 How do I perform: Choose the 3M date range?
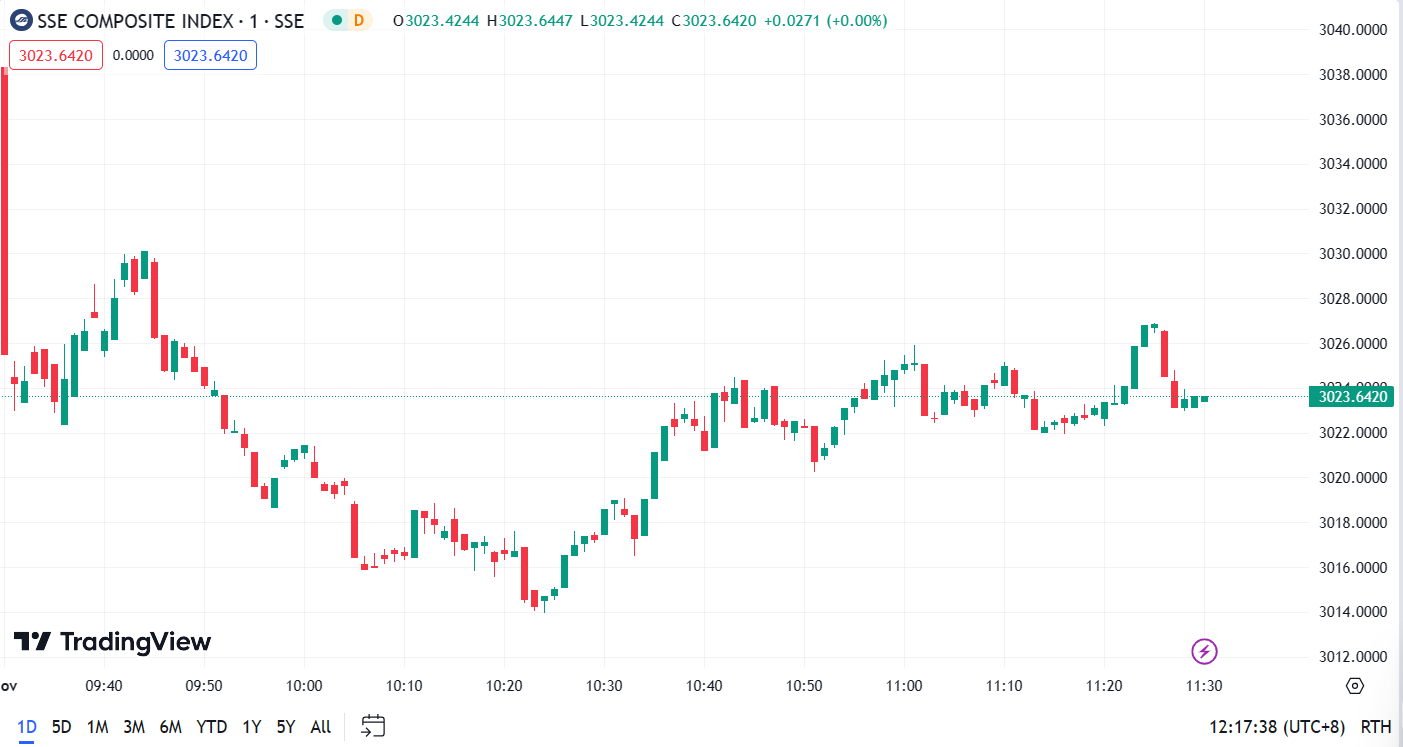(134, 727)
